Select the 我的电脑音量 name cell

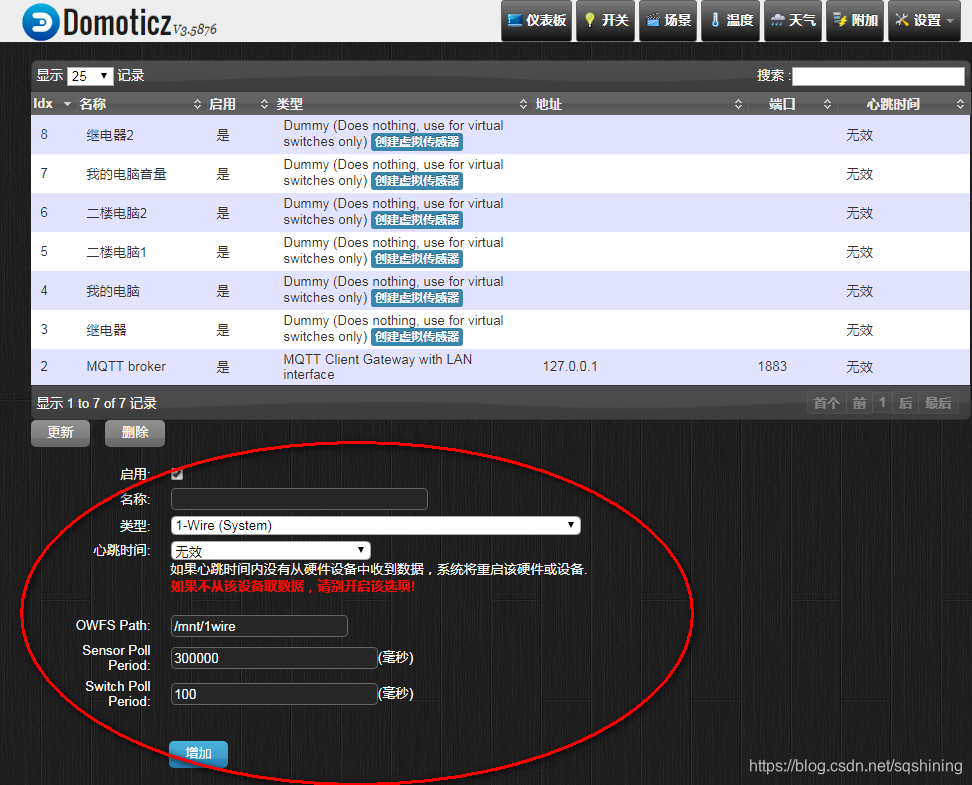[126, 174]
